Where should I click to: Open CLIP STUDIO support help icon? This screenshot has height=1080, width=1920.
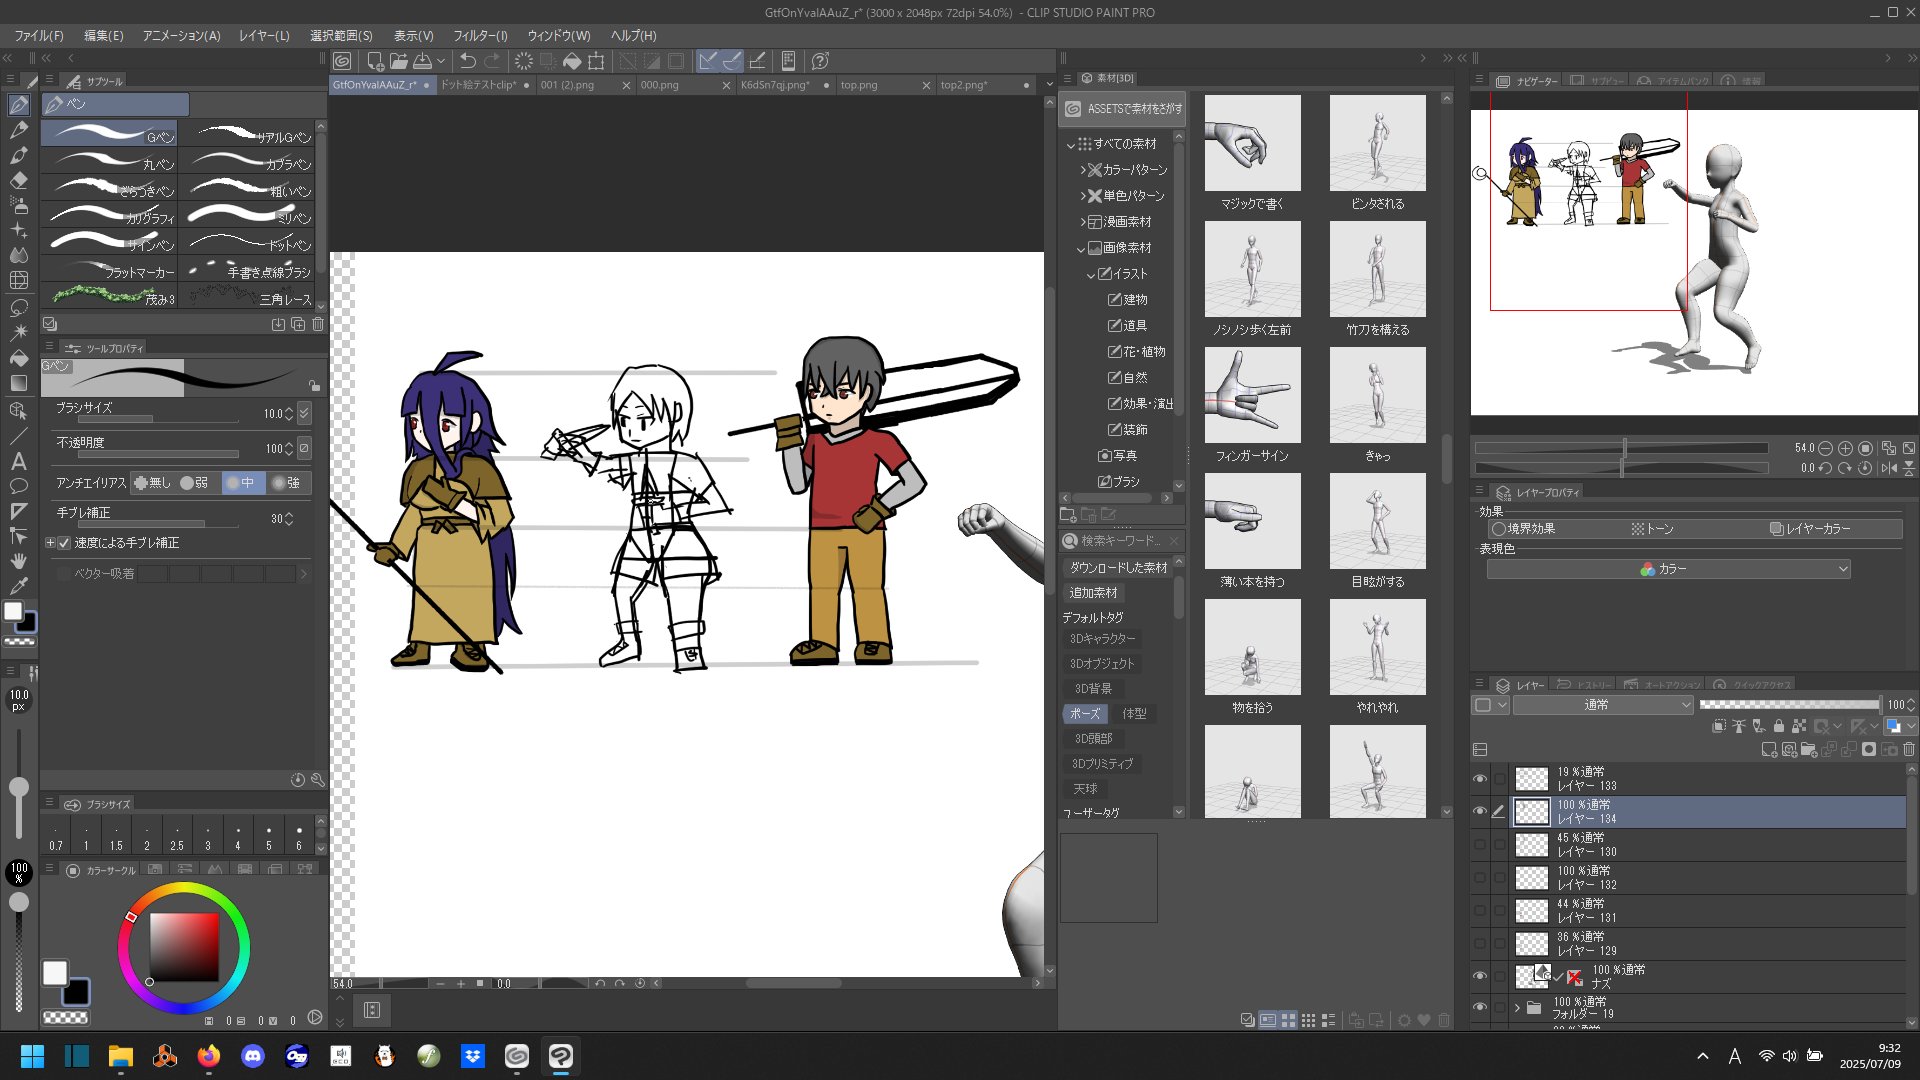tap(820, 61)
